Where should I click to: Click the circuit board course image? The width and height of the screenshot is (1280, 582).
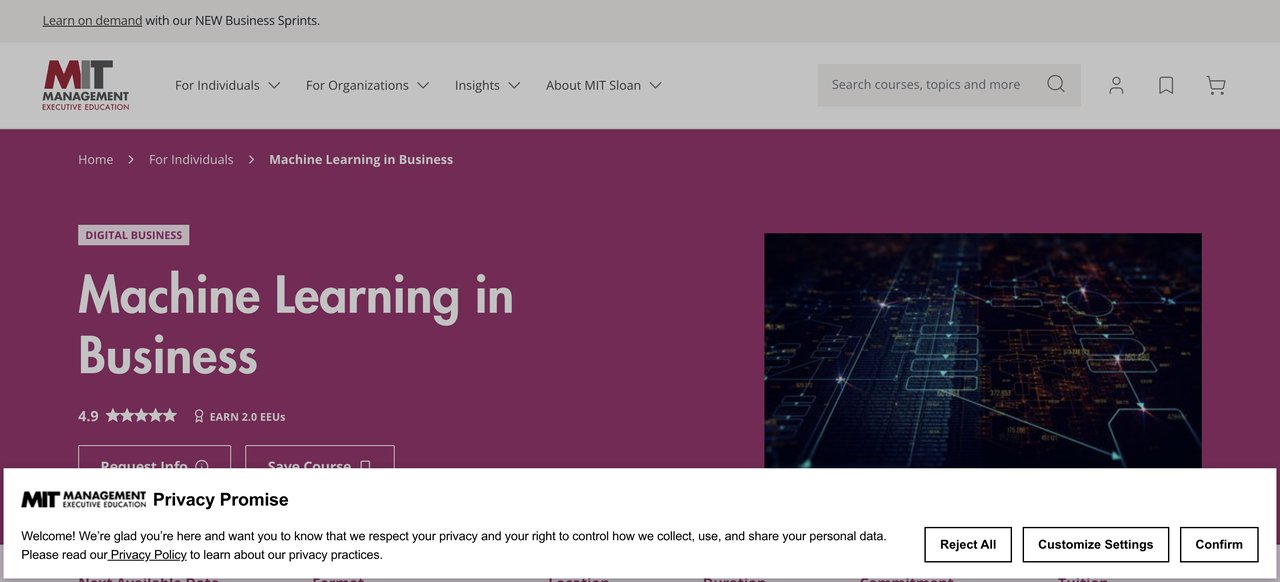click(983, 351)
